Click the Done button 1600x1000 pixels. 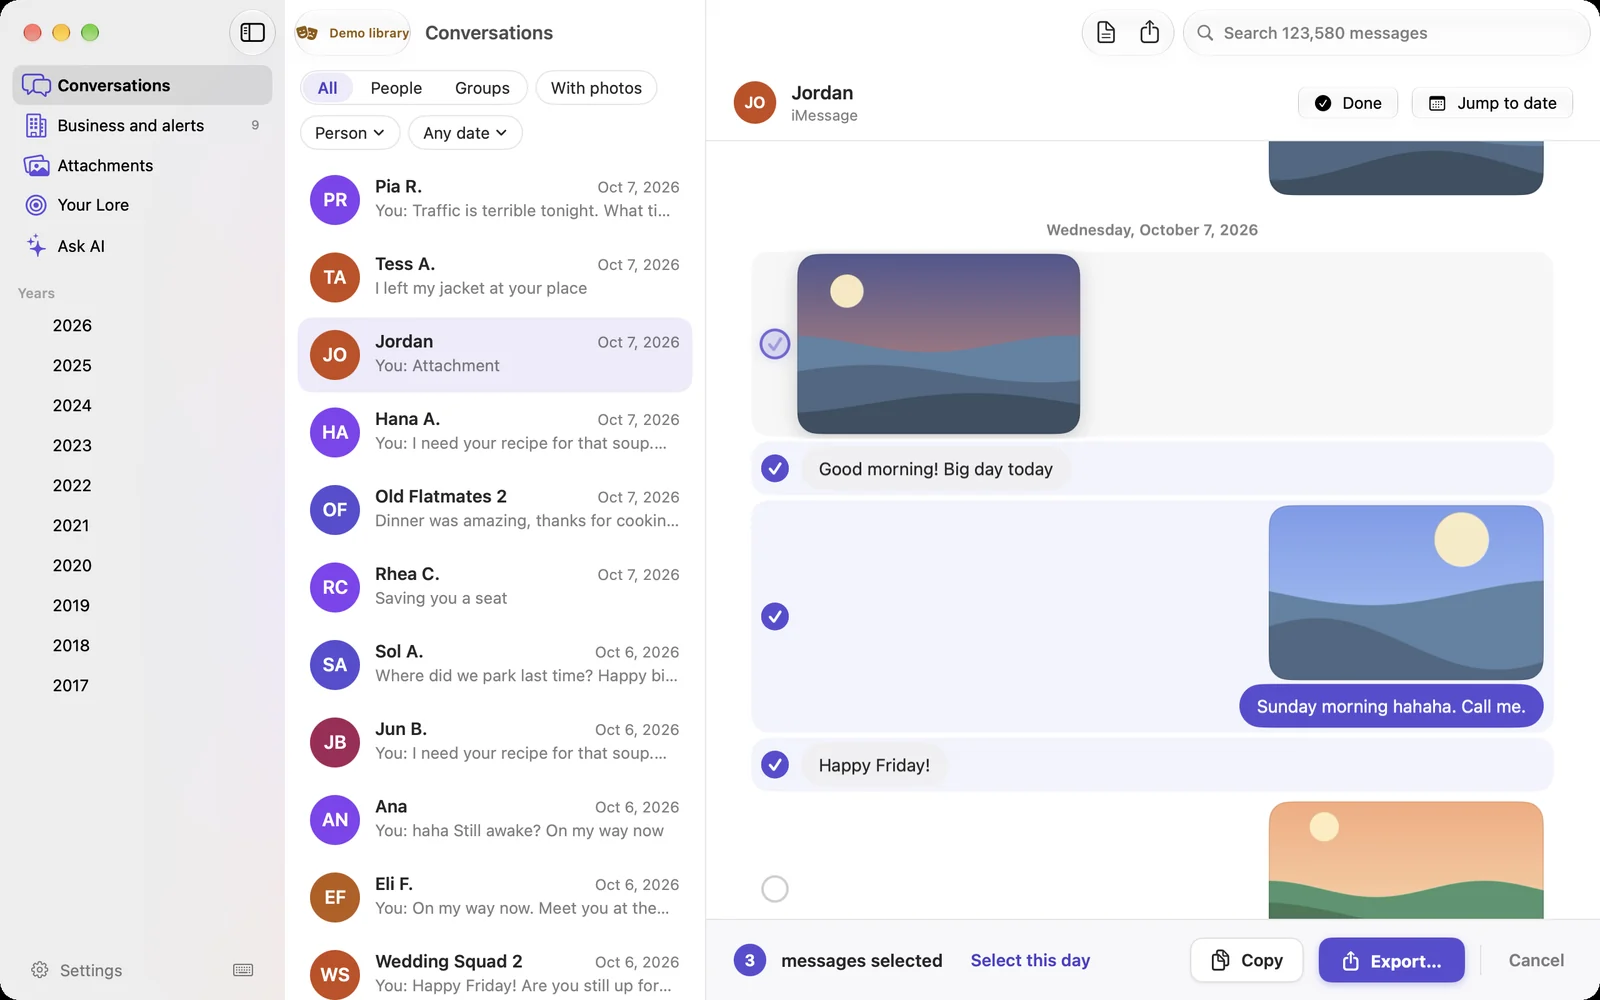pos(1348,103)
